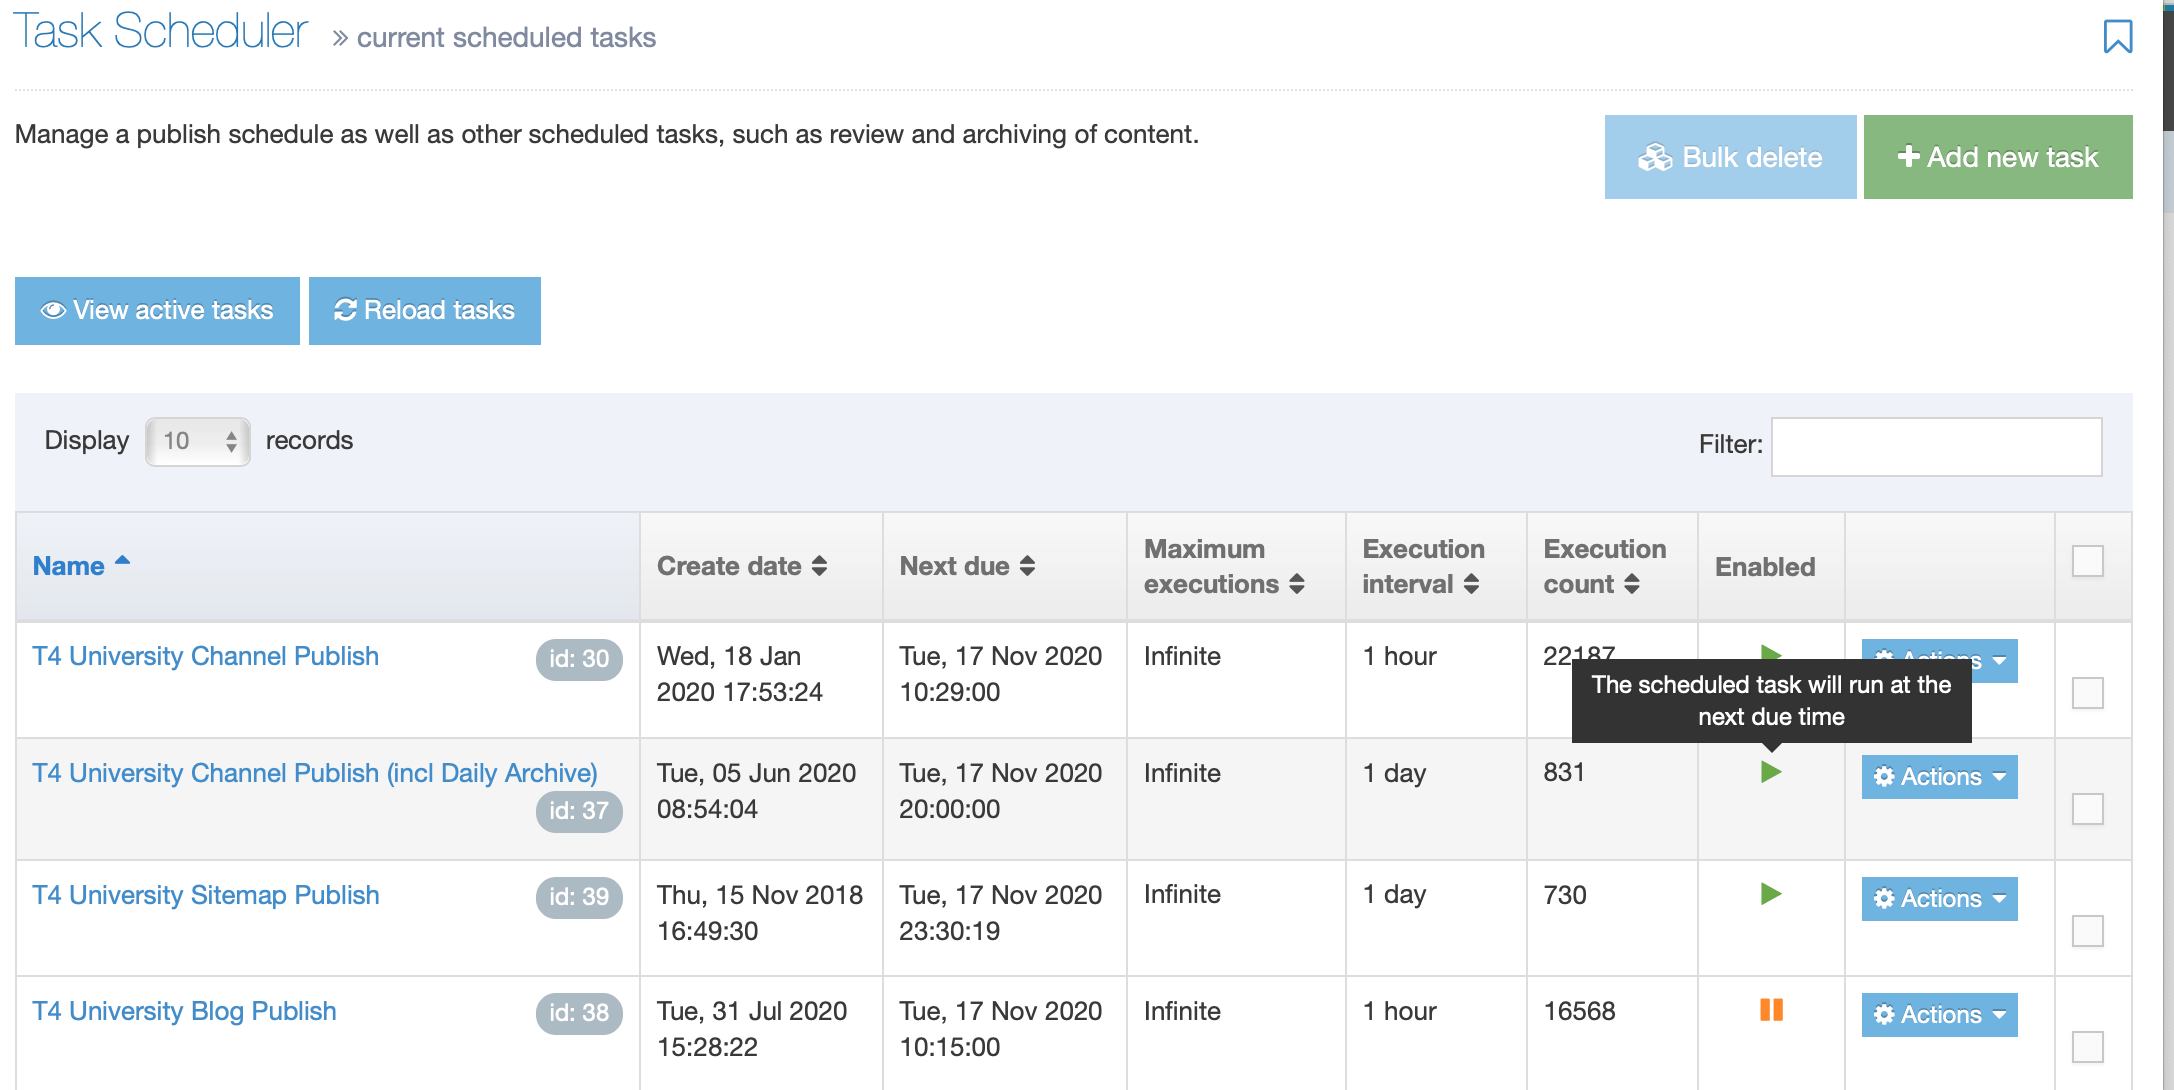Screen dimensions: 2174x1090
Task: Click the gear icon on Sitemap Publish Actions
Action: (x=1886, y=898)
